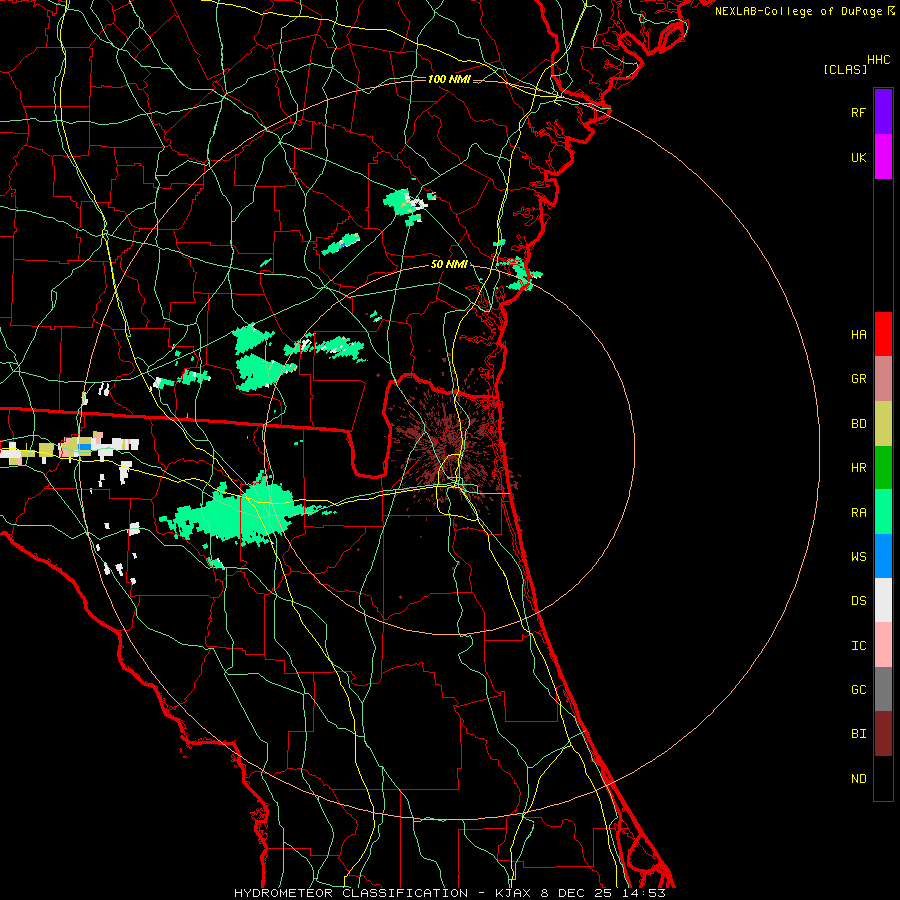The width and height of the screenshot is (900, 900).
Task: Click the '14:53' timestamp
Action: click(646, 893)
